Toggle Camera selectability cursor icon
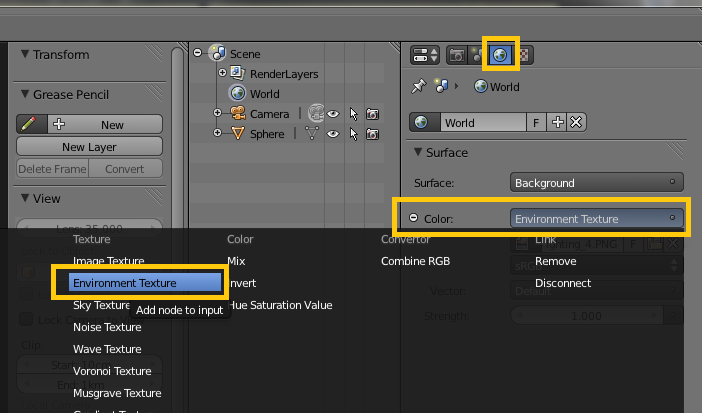The height and width of the screenshot is (413, 702). point(354,114)
